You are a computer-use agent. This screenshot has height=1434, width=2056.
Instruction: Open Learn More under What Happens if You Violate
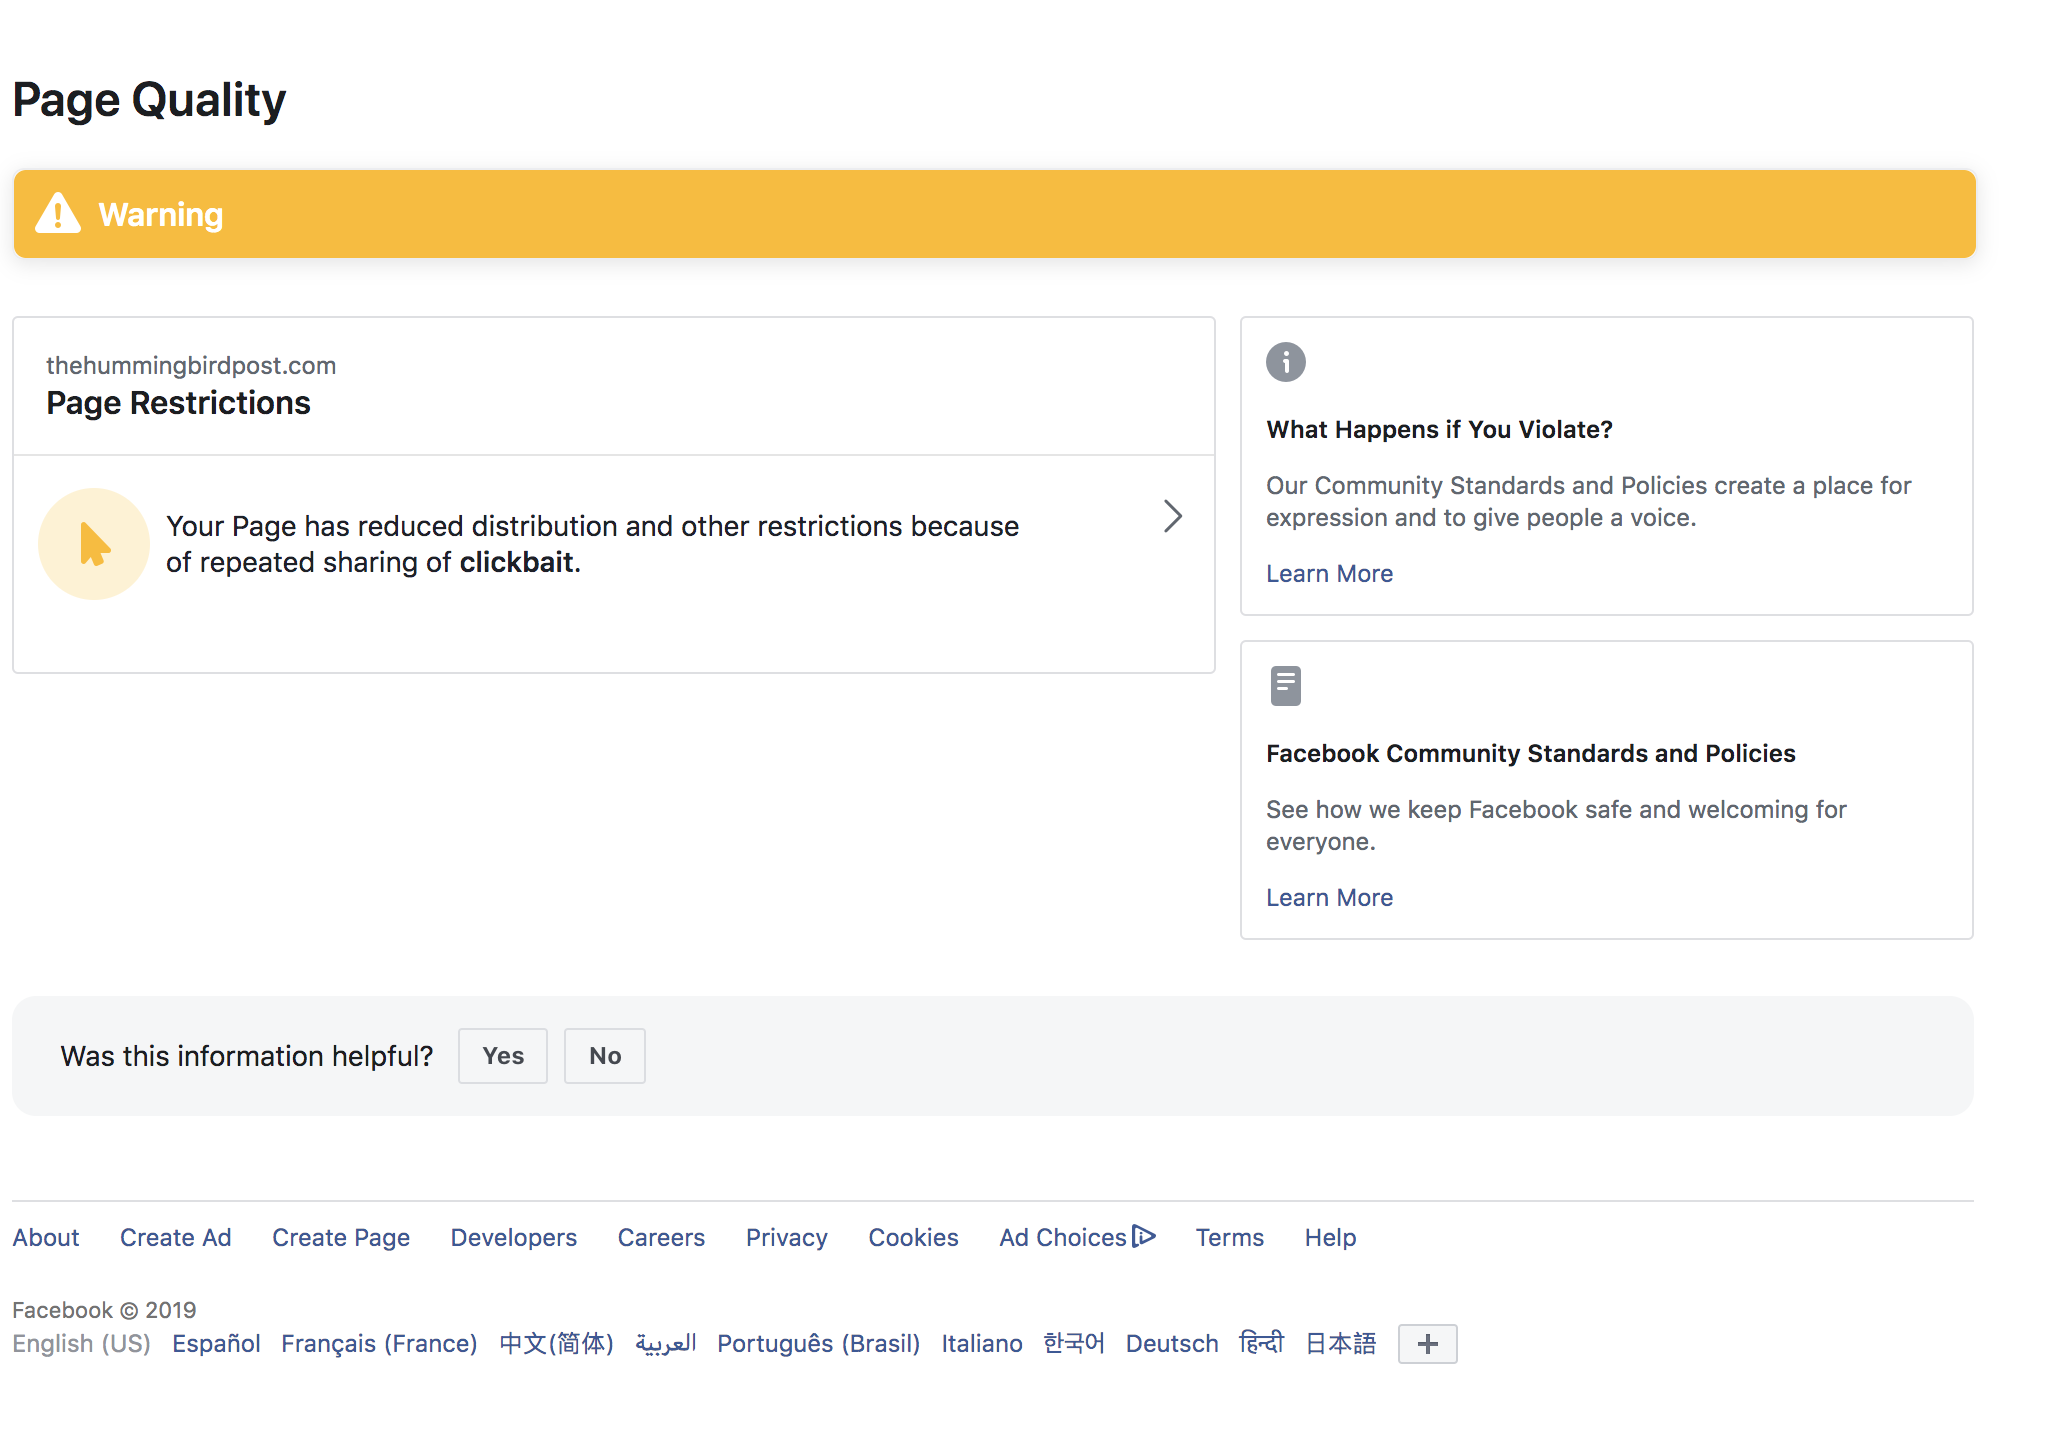coord(1329,573)
